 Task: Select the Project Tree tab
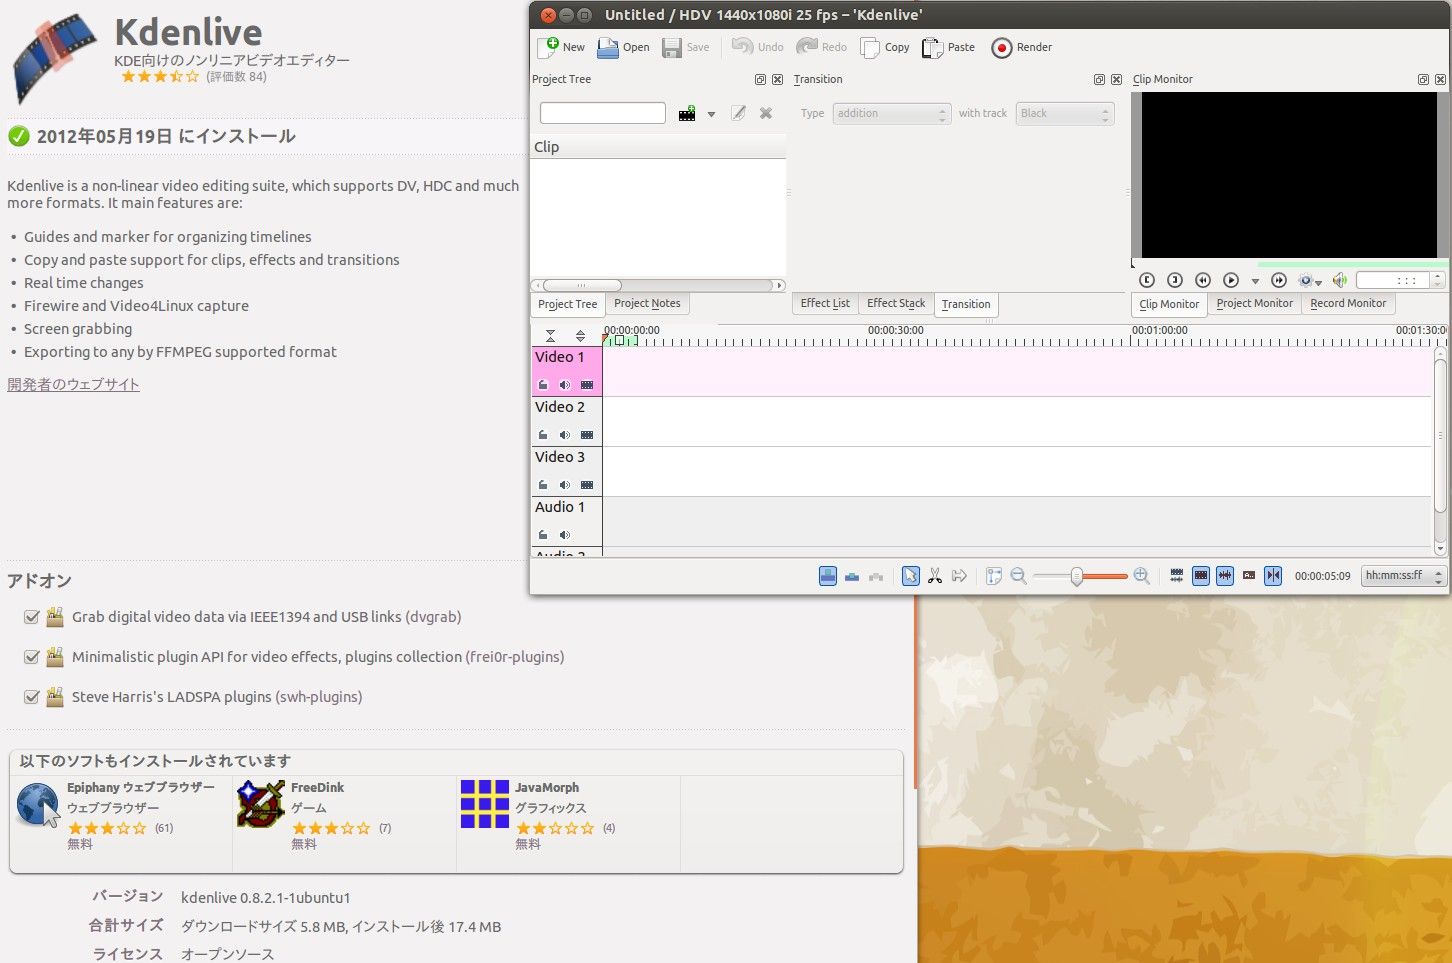[567, 304]
